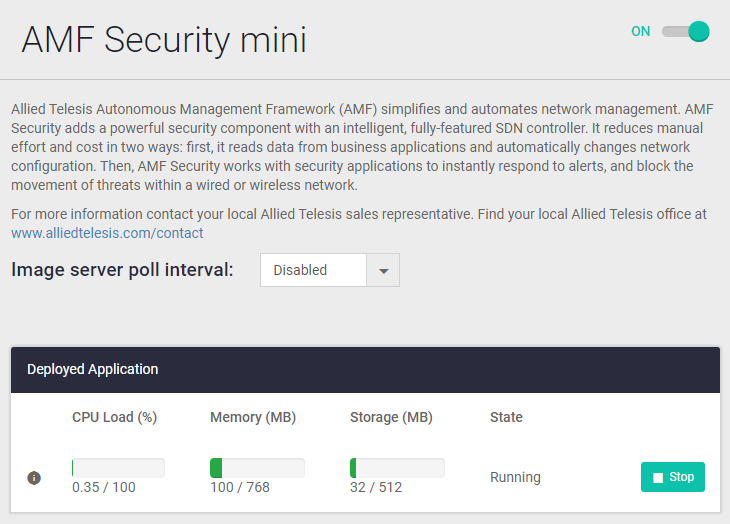The height and width of the screenshot is (524, 730).
Task: Click the info icon in the application row
Action: tap(34, 478)
